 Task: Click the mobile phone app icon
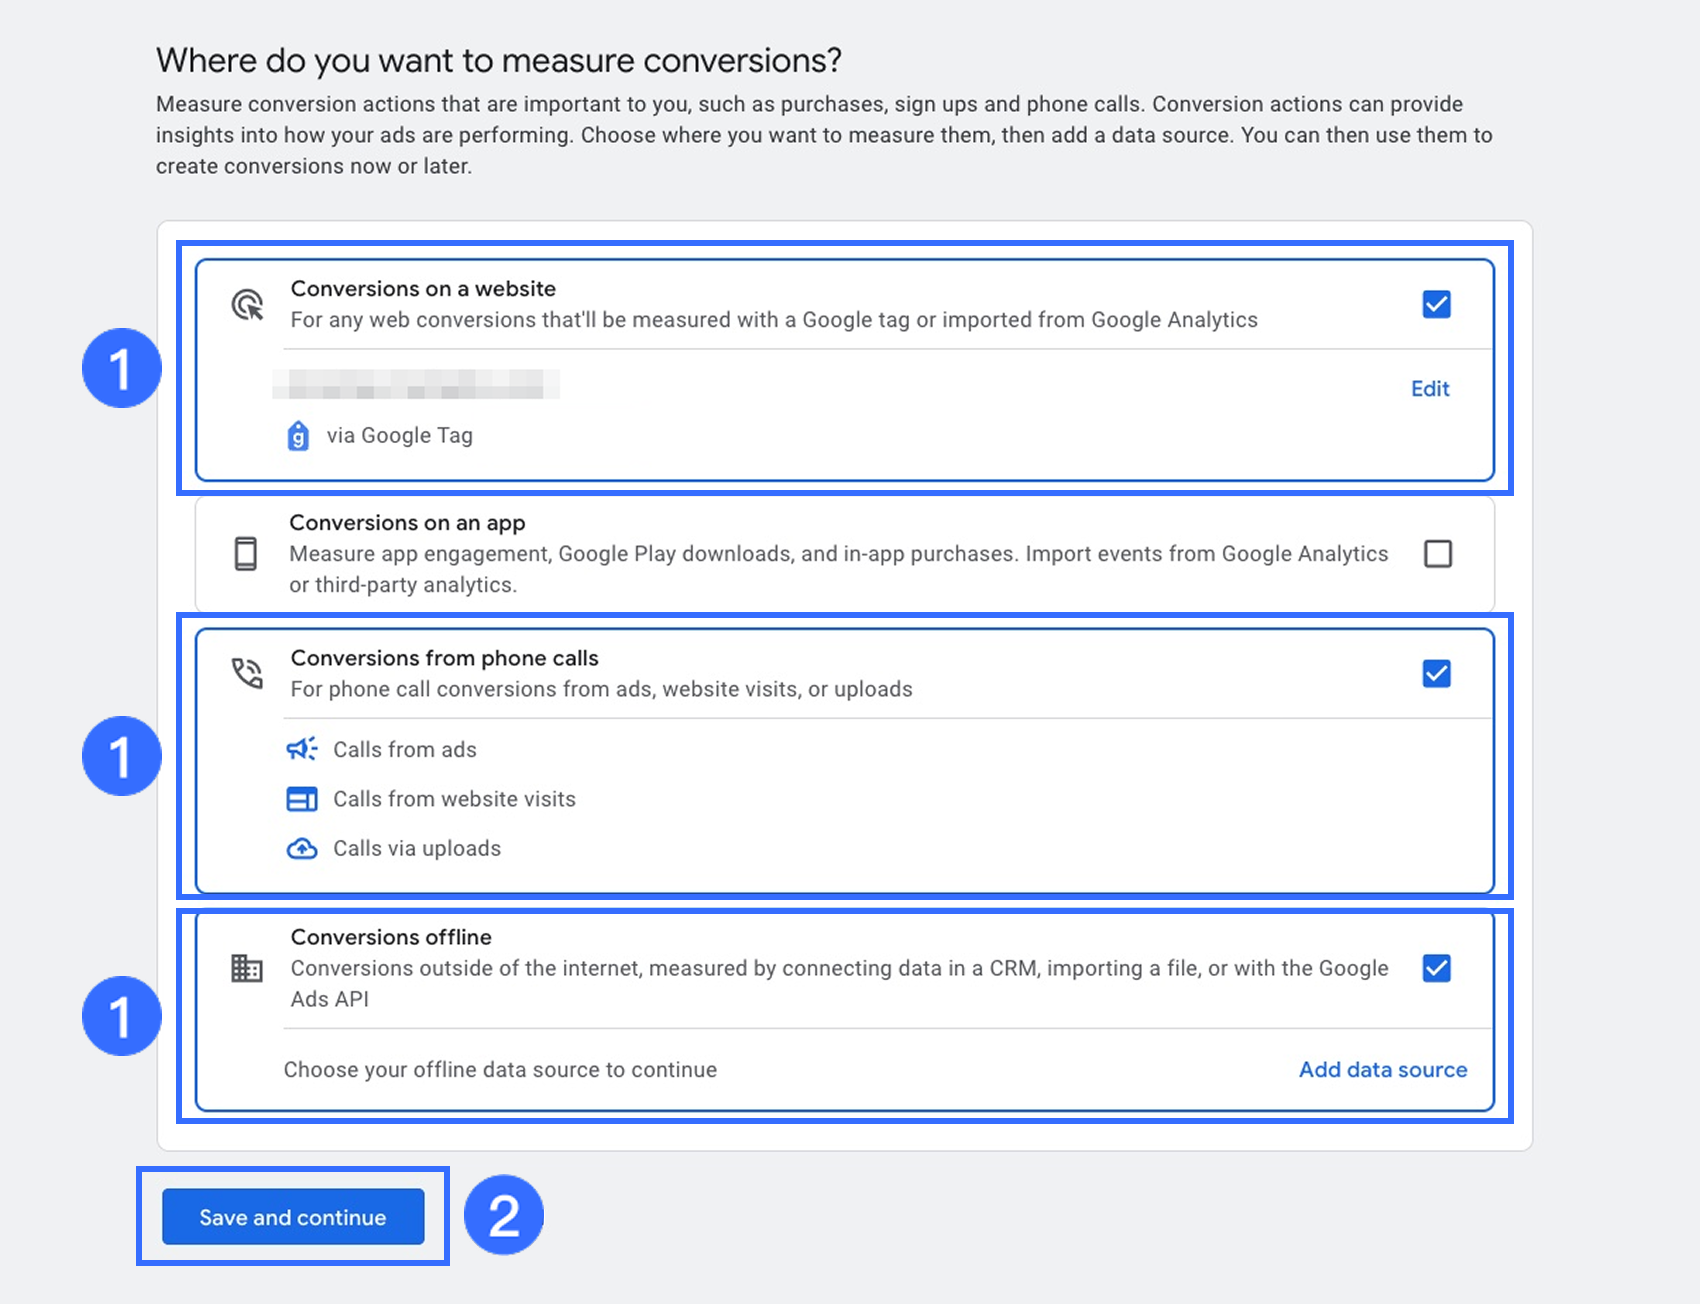(245, 553)
